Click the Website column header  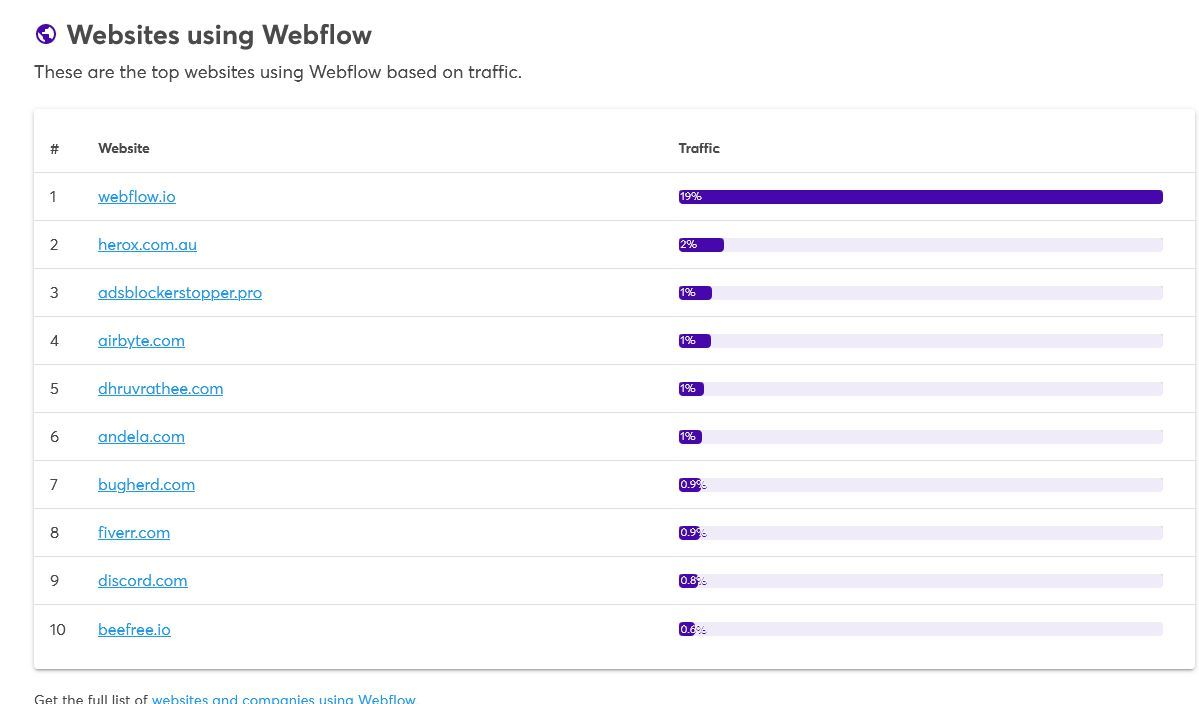[124, 148]
